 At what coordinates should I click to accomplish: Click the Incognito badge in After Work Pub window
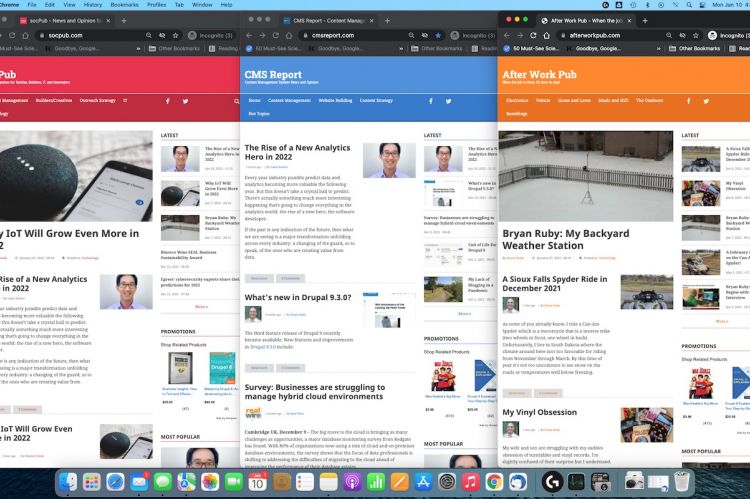[728, 35]
